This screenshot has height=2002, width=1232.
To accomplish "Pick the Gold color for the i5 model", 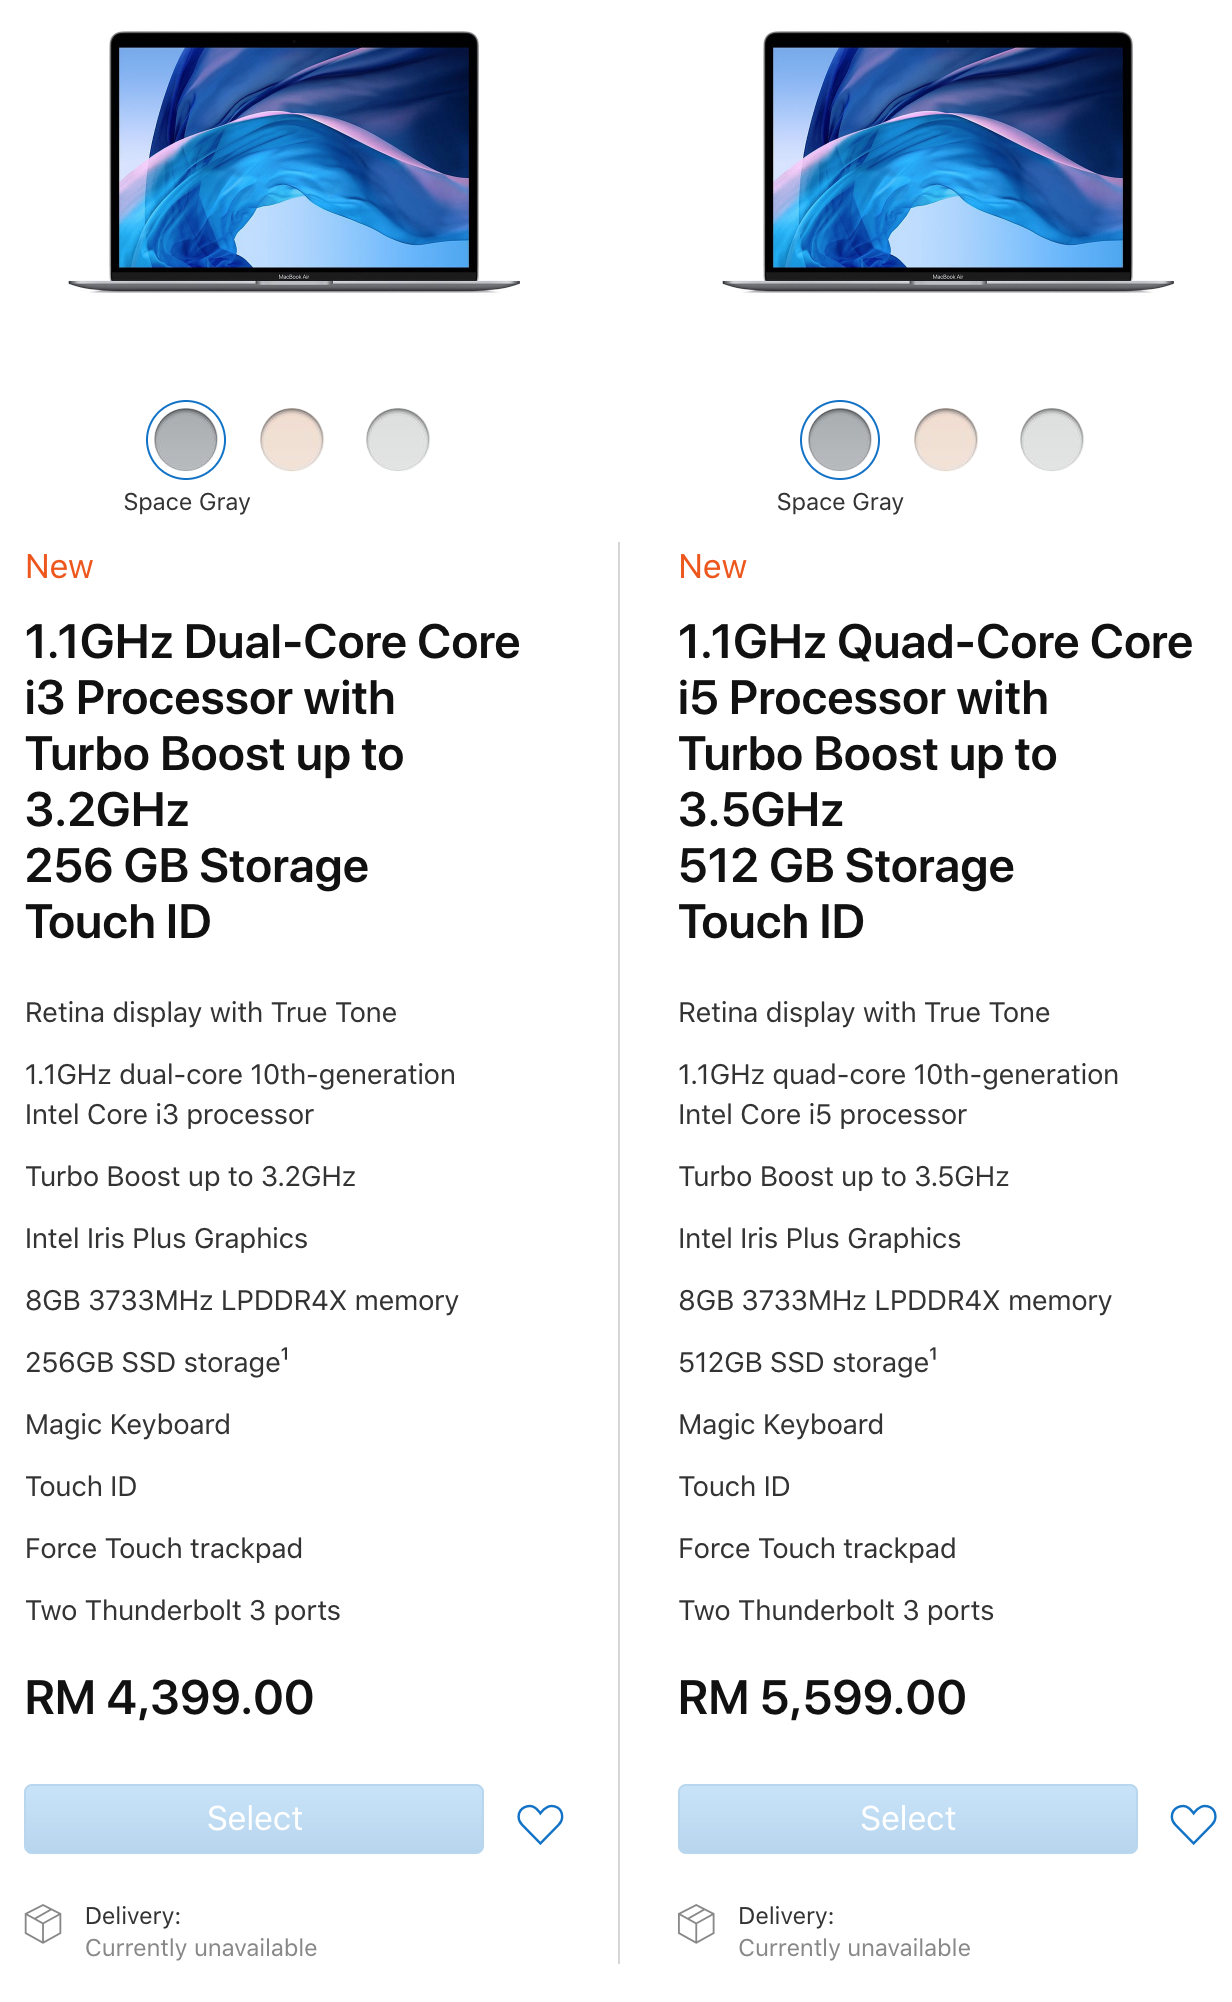I will (946, 440).
